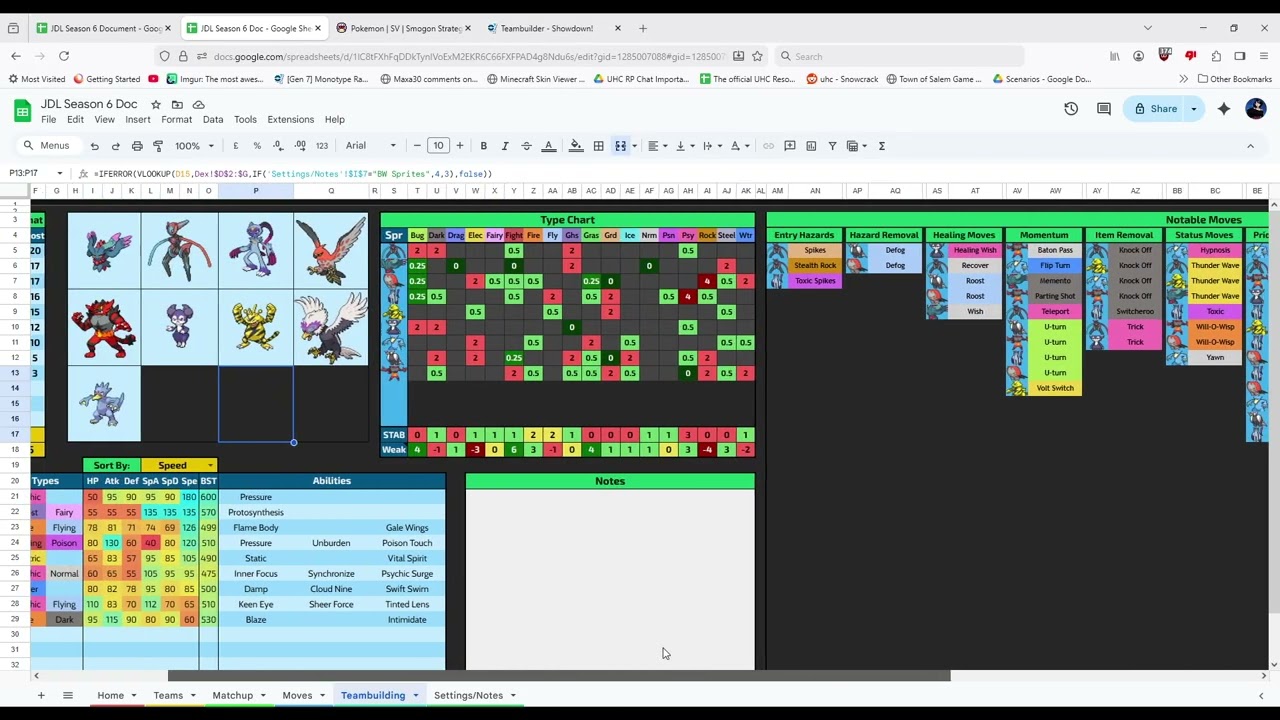Switch to the Settings/Notes sheet tab
The image size is (1280, 720).
click(468, 695)
